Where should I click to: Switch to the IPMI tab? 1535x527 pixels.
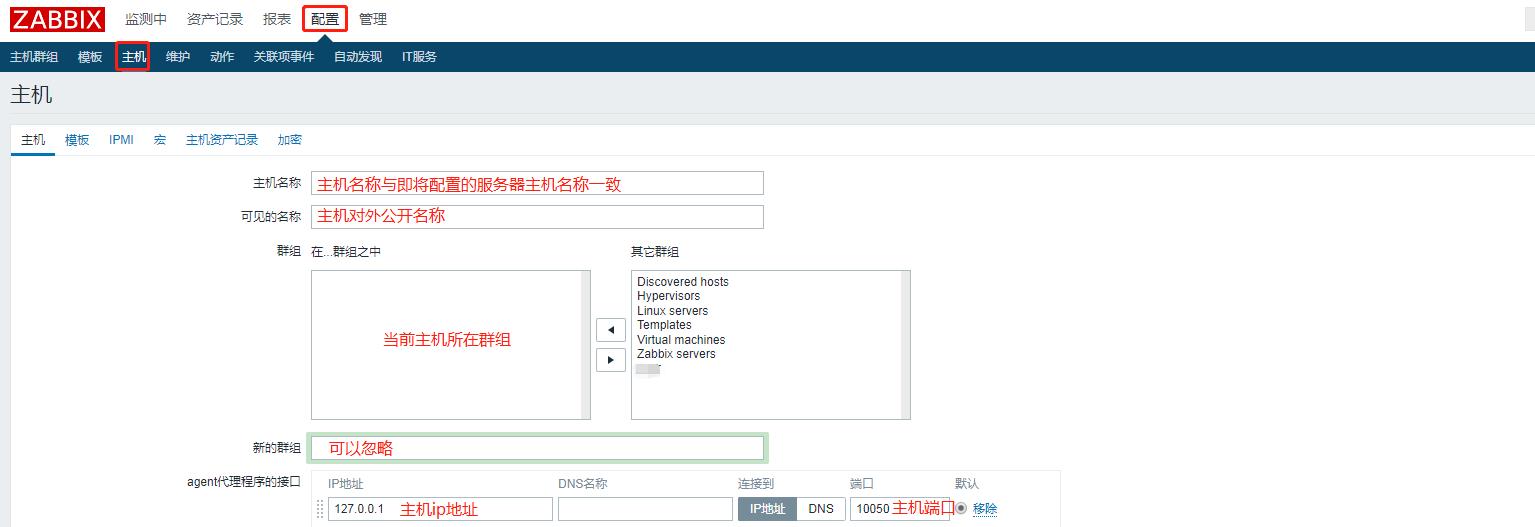coord(121,140)
